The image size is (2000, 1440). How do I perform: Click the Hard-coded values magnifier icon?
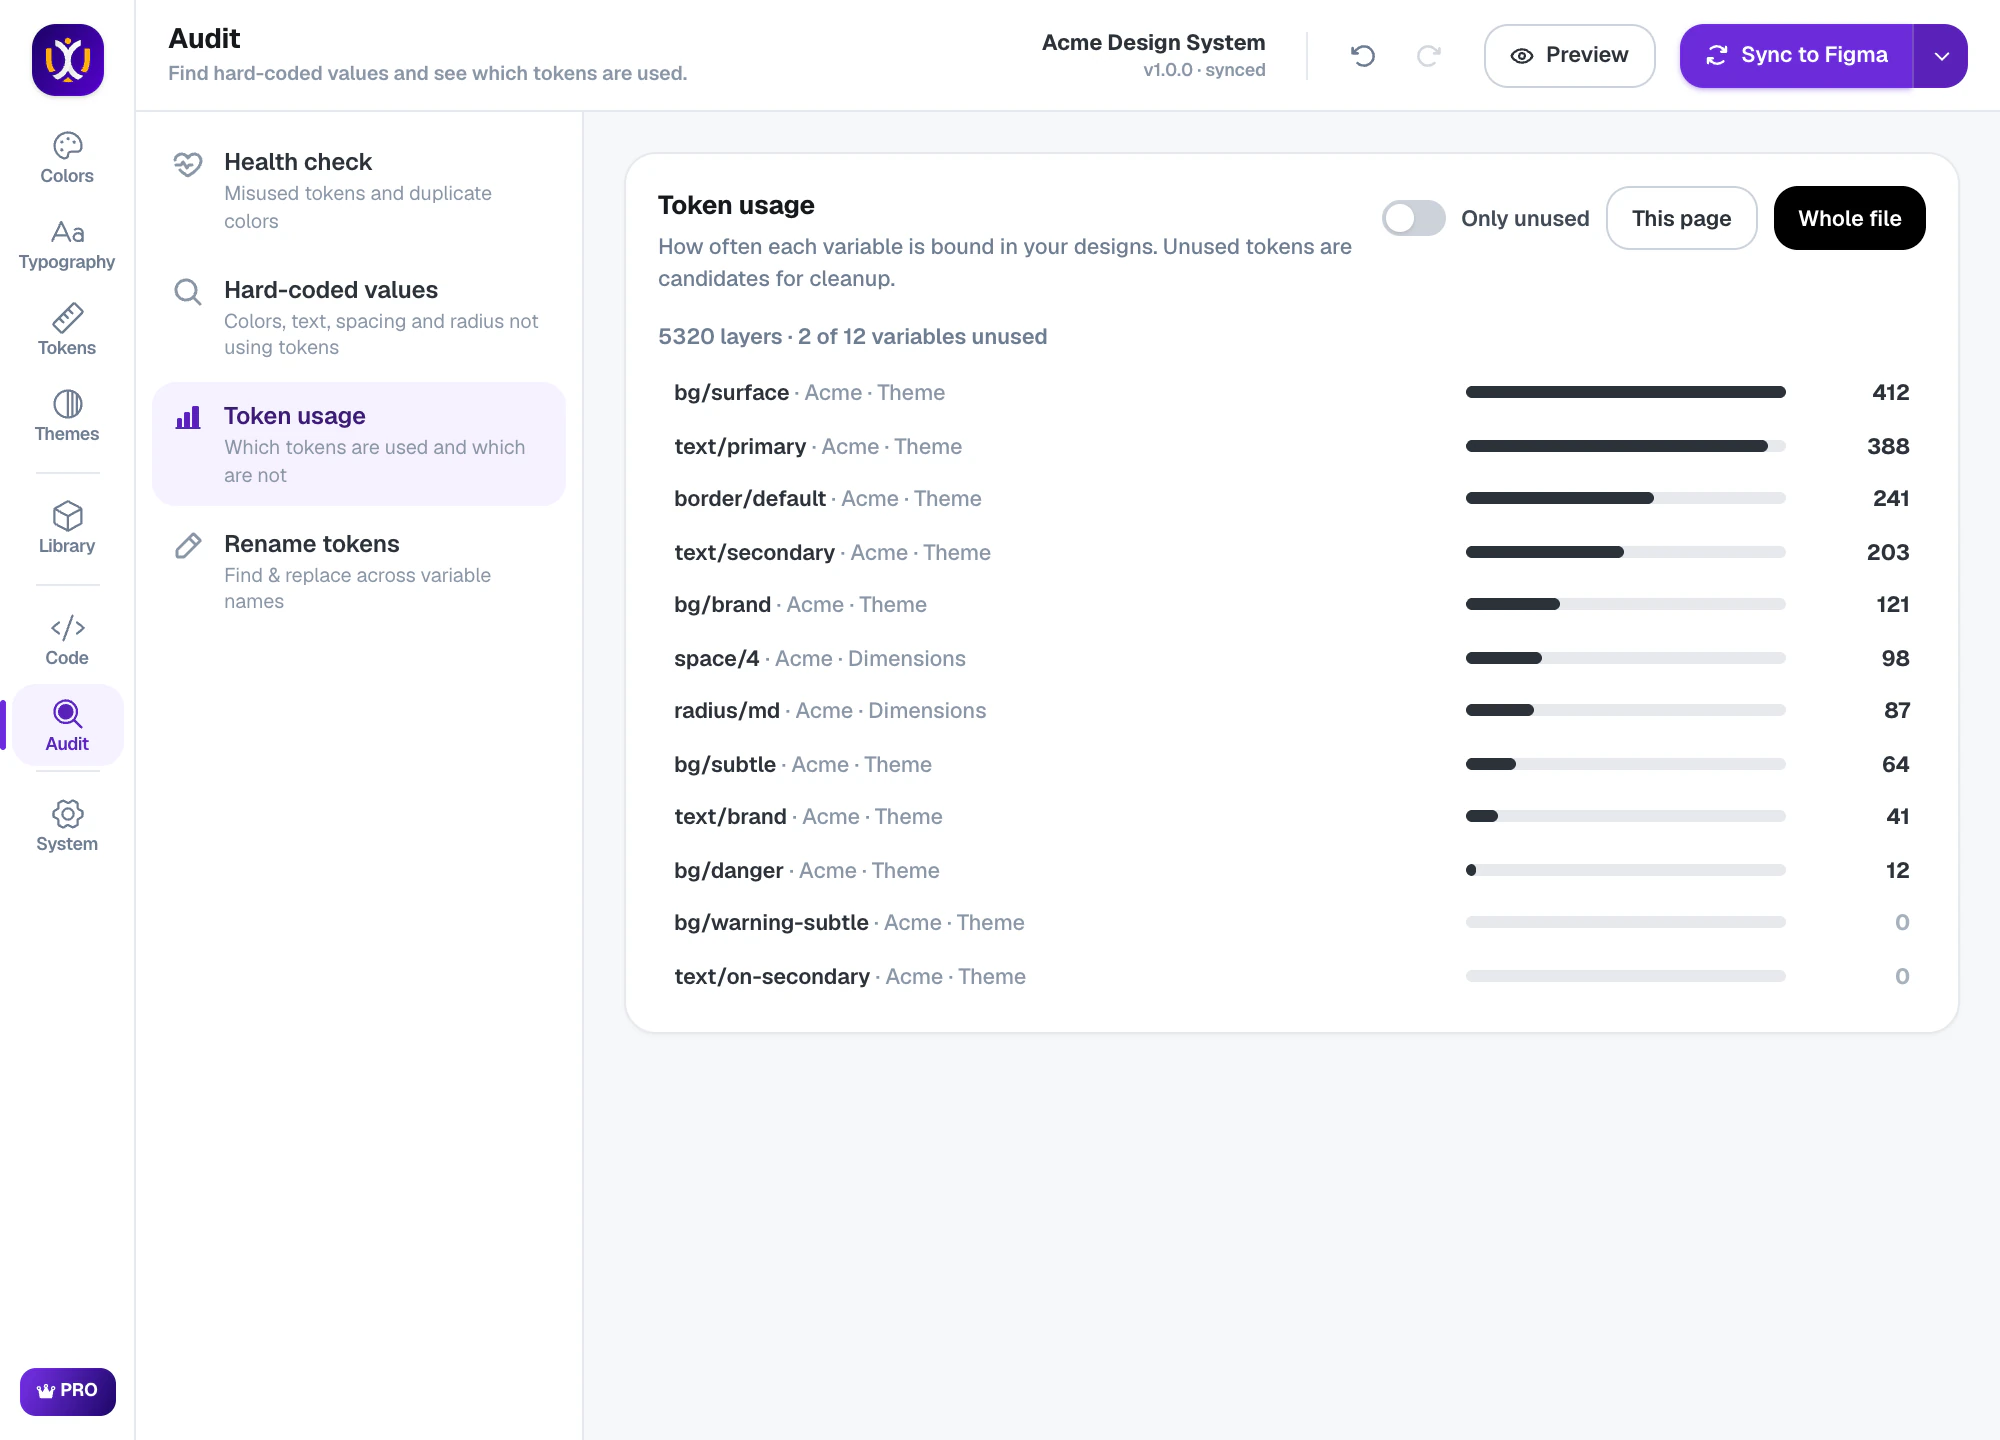click(x=188, y=292)
